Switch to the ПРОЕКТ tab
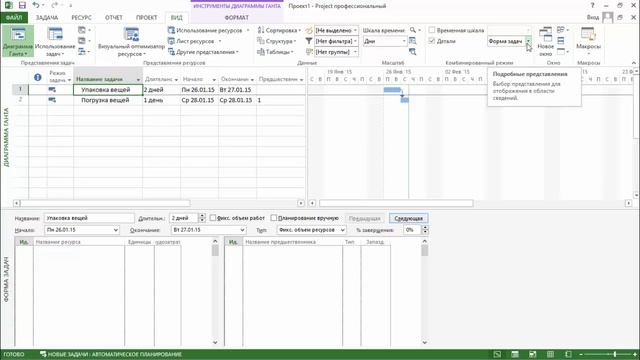Image resolution: width=640 pixels, height=360 pixels. pyautogui.click(x=147, y=18)
